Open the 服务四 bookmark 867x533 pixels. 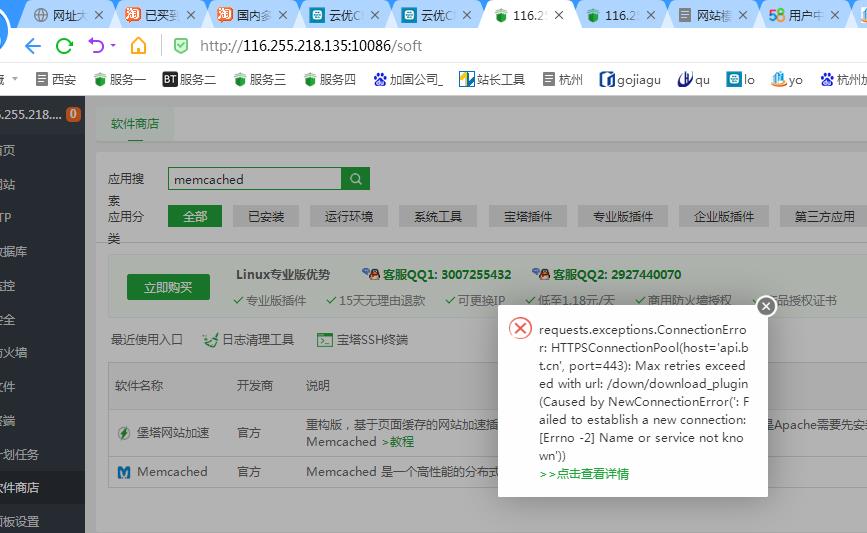click(330, 80)
